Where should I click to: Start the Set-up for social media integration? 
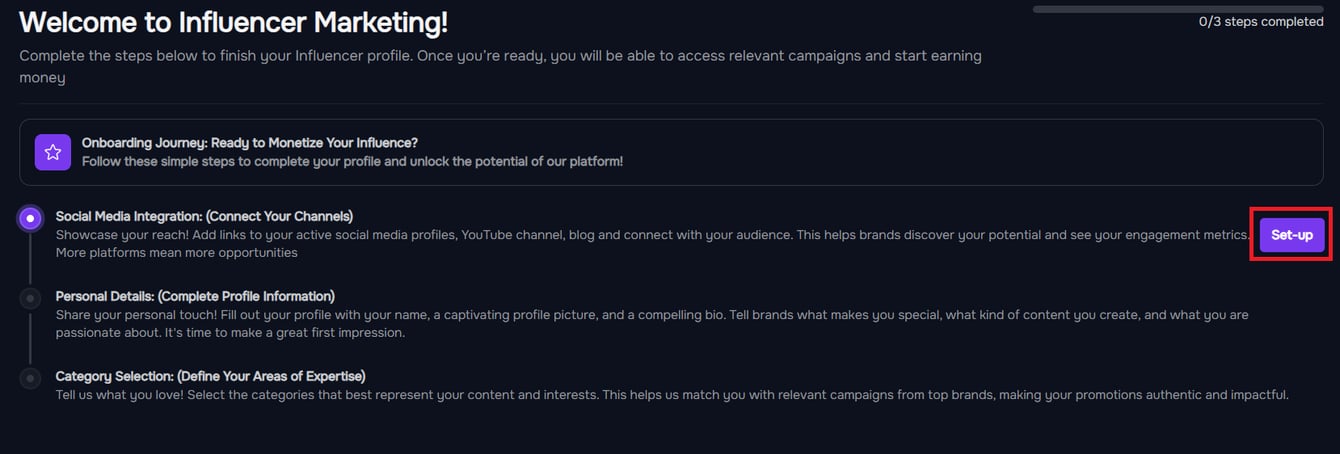(1292, 235)
